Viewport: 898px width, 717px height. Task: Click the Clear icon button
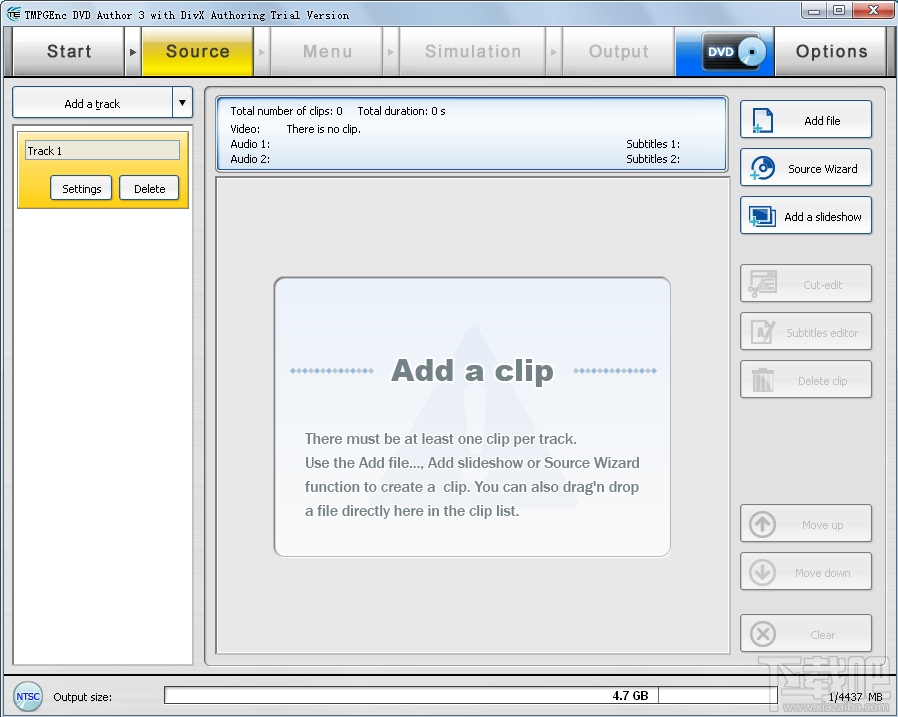coord(761,633)
